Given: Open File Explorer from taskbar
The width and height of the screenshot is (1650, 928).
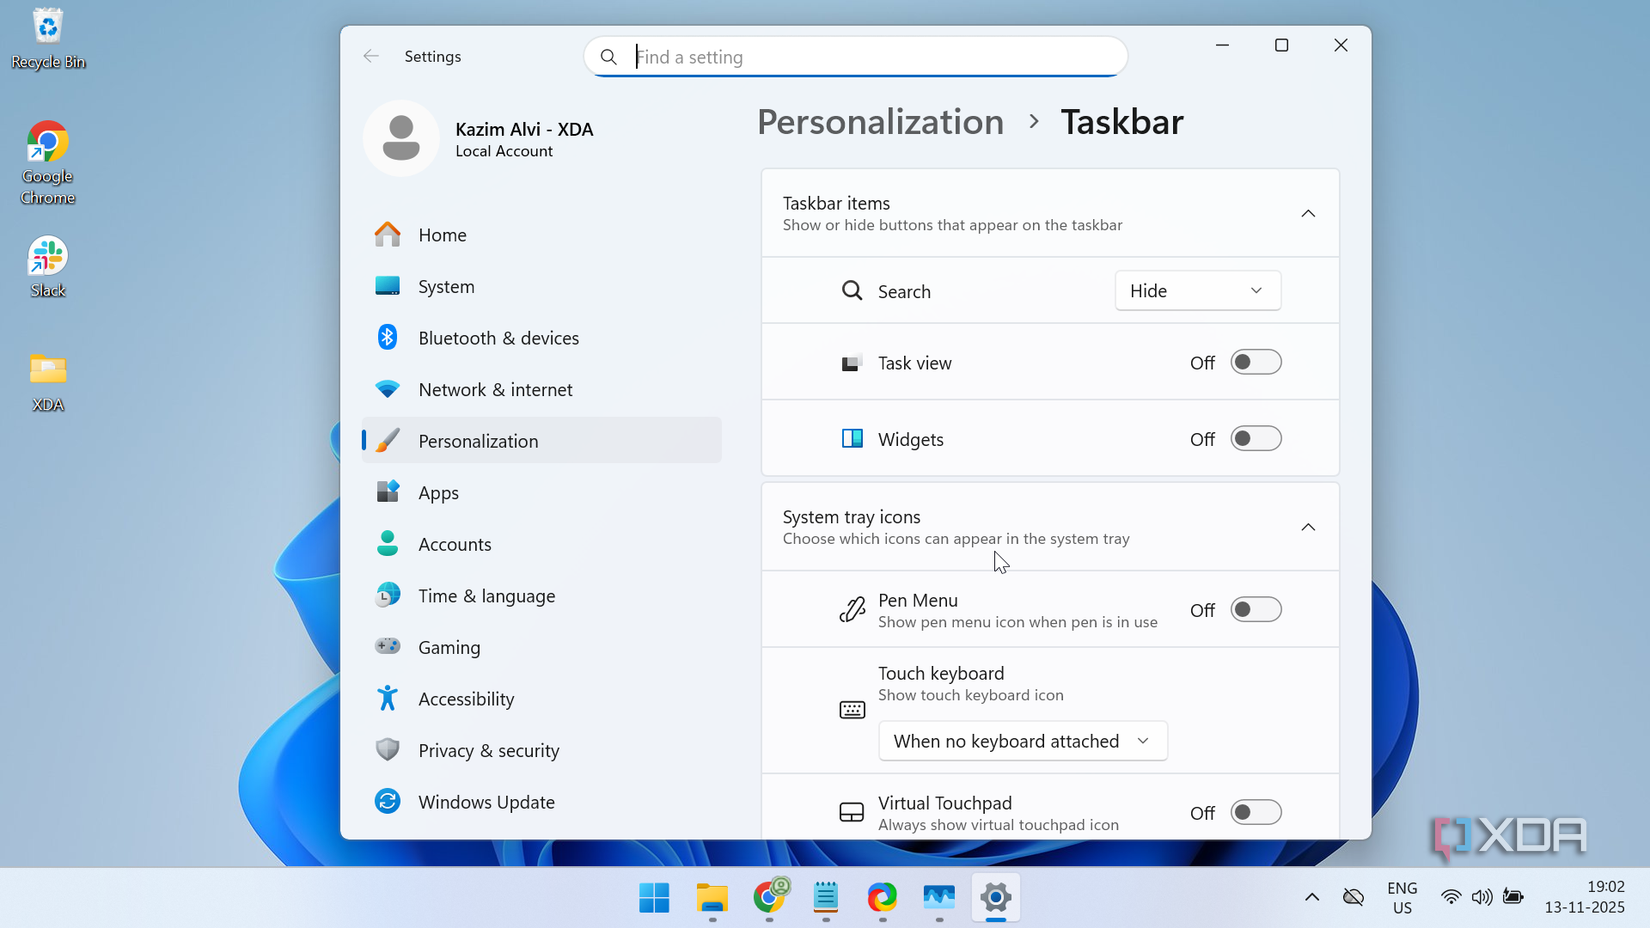Looking at the screenshot, I should coord(712,898).
